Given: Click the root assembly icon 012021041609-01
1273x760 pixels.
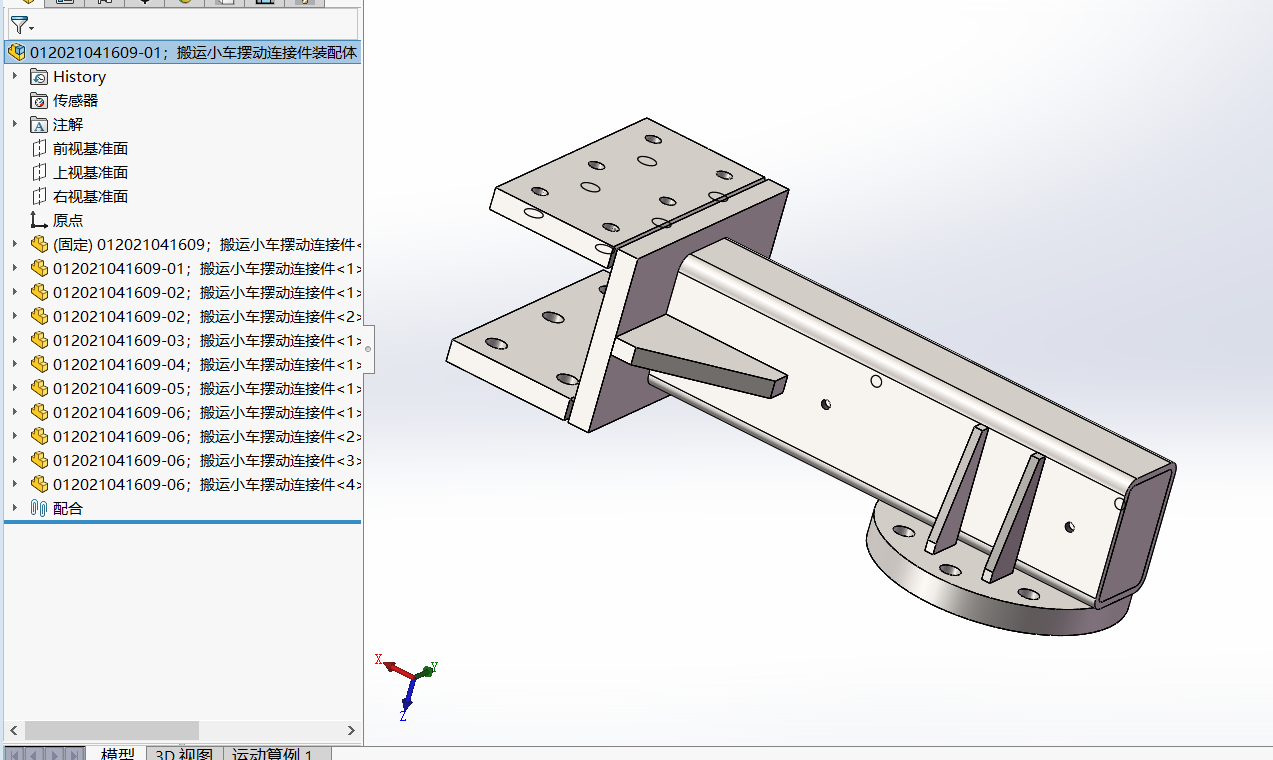Looking at the screenshot, I should (x=17, y=52).
